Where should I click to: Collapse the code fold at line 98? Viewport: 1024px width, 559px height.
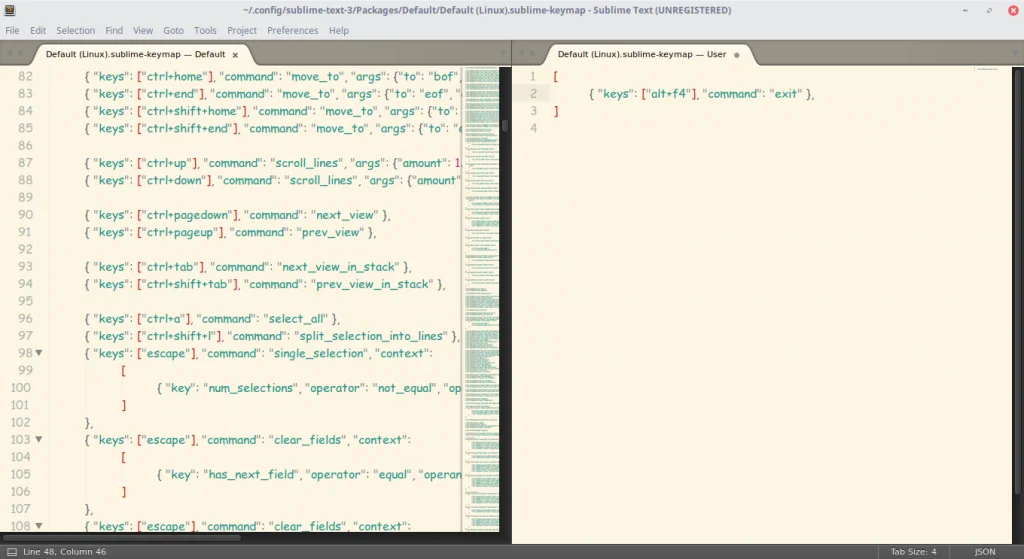coord(39,353)
